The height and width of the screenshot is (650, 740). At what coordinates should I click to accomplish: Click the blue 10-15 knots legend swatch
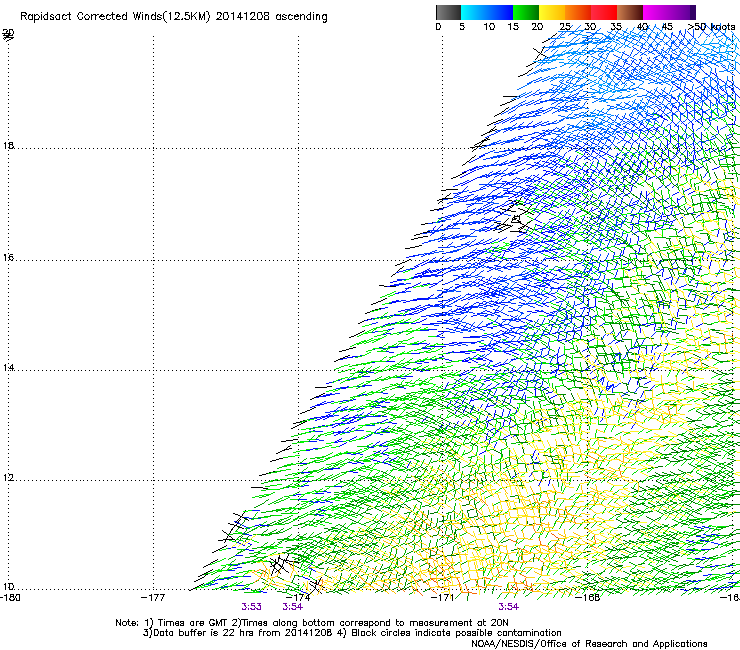click(x=500, y=12)
